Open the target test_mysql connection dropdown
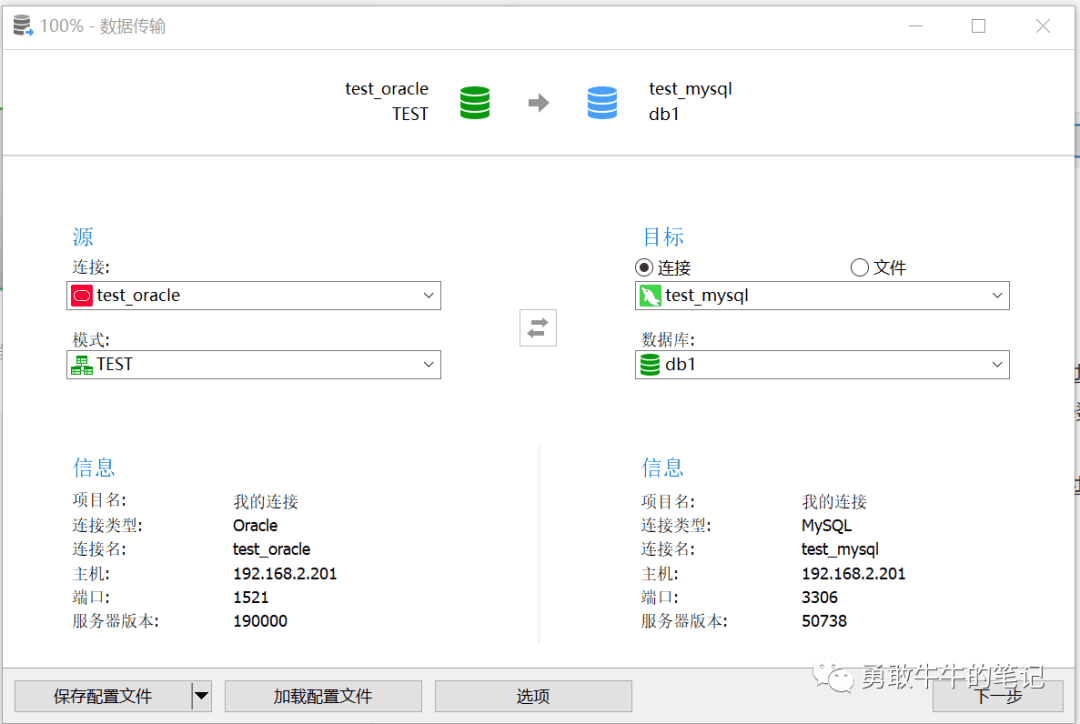The image size is (1080, 724). 997,296
